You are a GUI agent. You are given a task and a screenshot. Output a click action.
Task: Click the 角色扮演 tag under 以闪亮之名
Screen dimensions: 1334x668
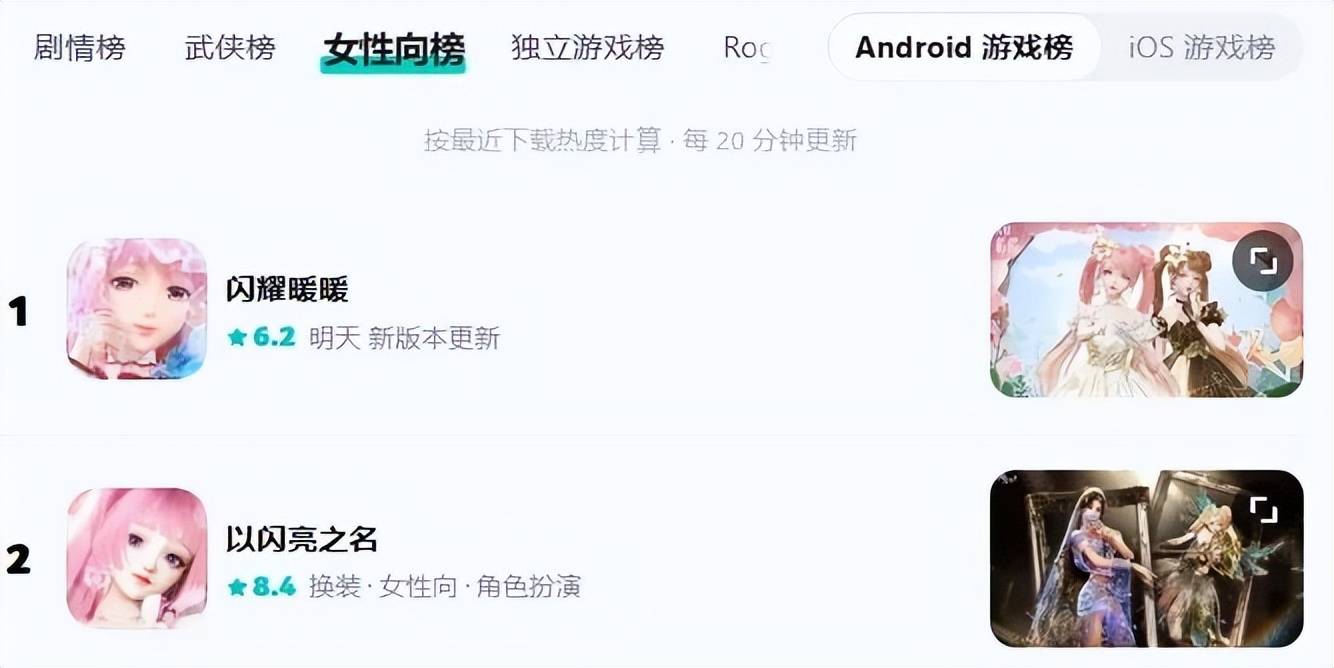pos(528,586)
